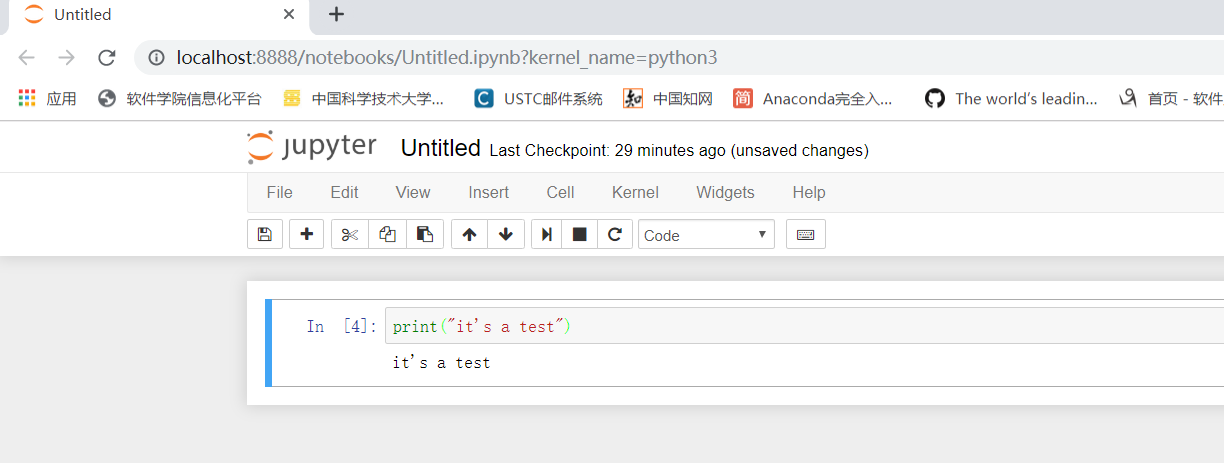Image resolution: width=1224 pixels, height=463 pixels.
Task: Run the current cell
Action: [x=547, y=234]
